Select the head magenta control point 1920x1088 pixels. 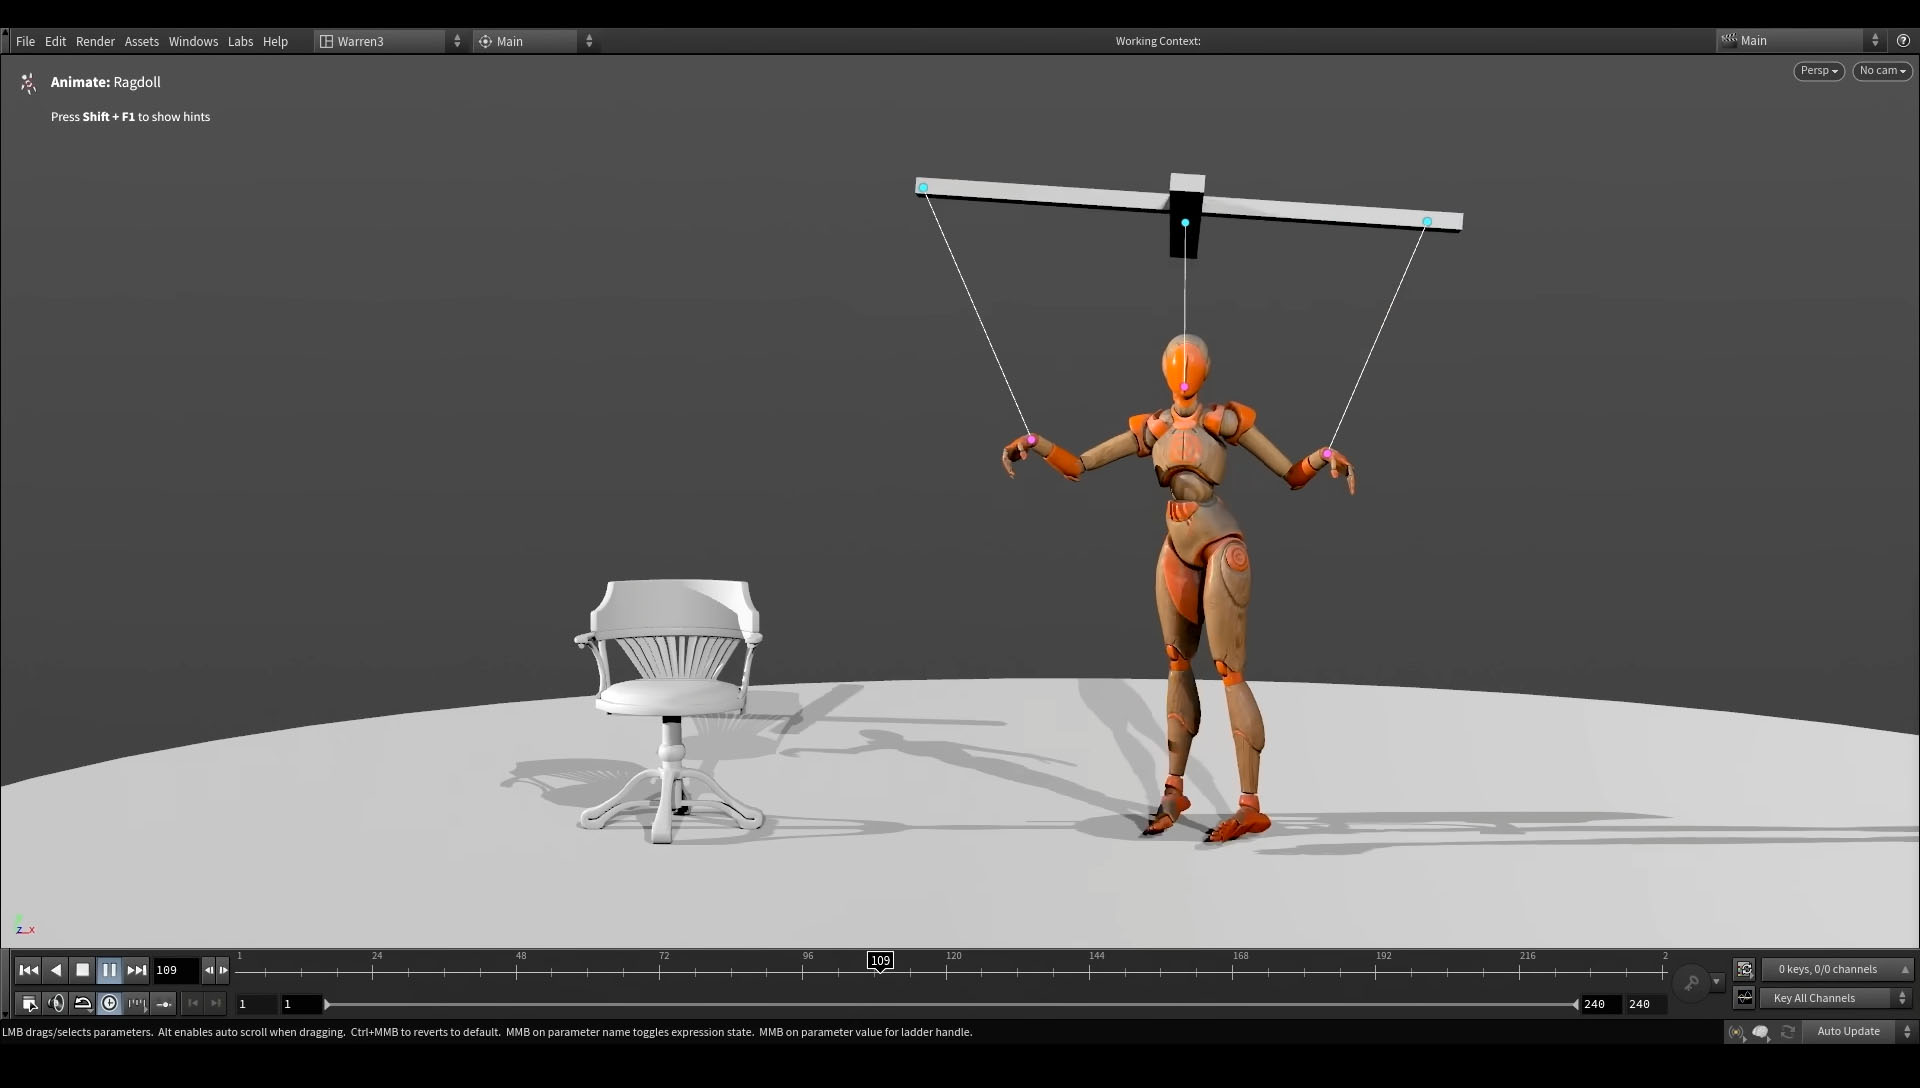coord(1185,387)
